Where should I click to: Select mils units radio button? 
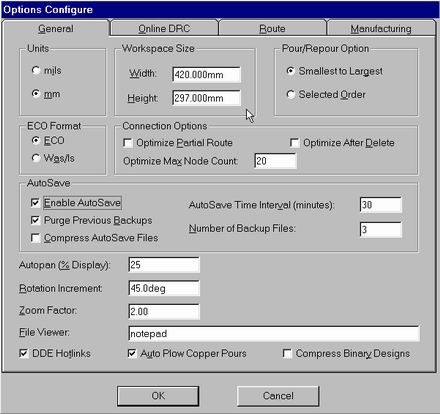[x=36, y=70]
